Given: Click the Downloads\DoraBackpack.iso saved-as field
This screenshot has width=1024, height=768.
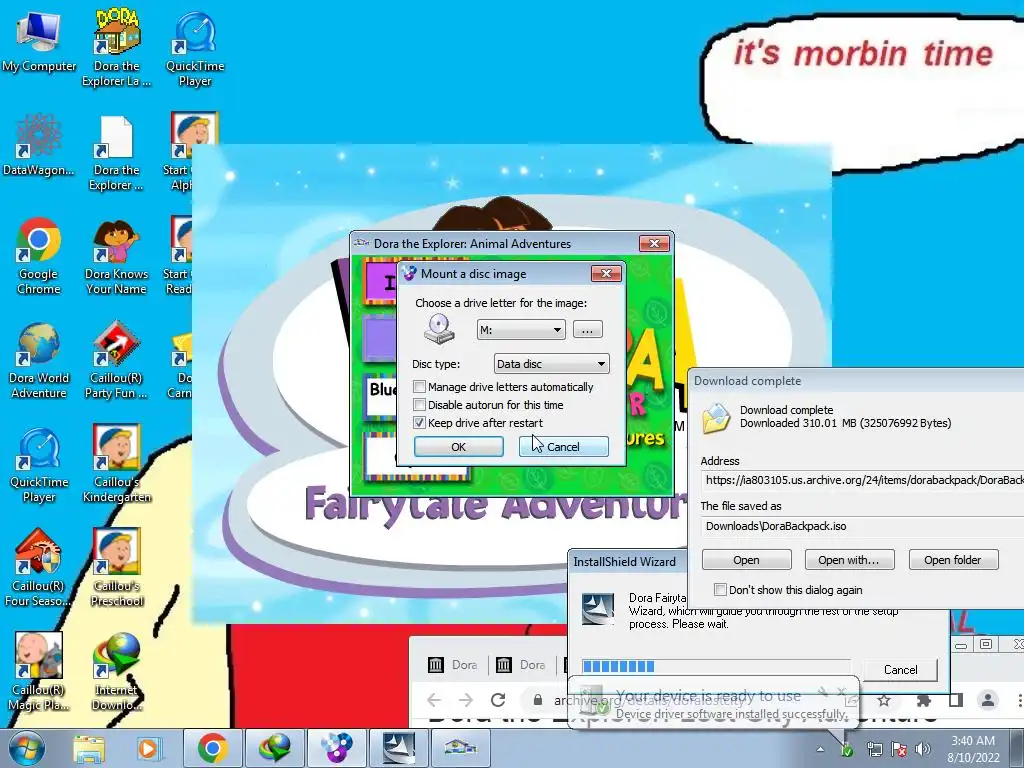Looking at the screenshot, I should point(862,526).
